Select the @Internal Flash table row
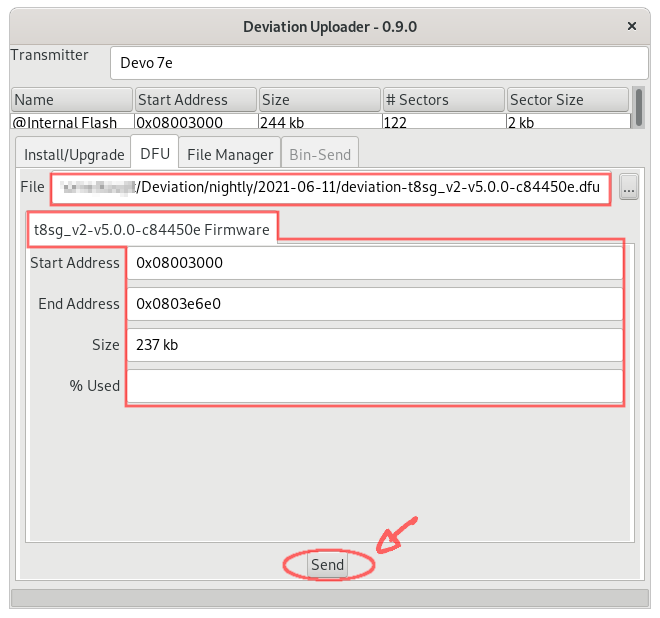 320,122
